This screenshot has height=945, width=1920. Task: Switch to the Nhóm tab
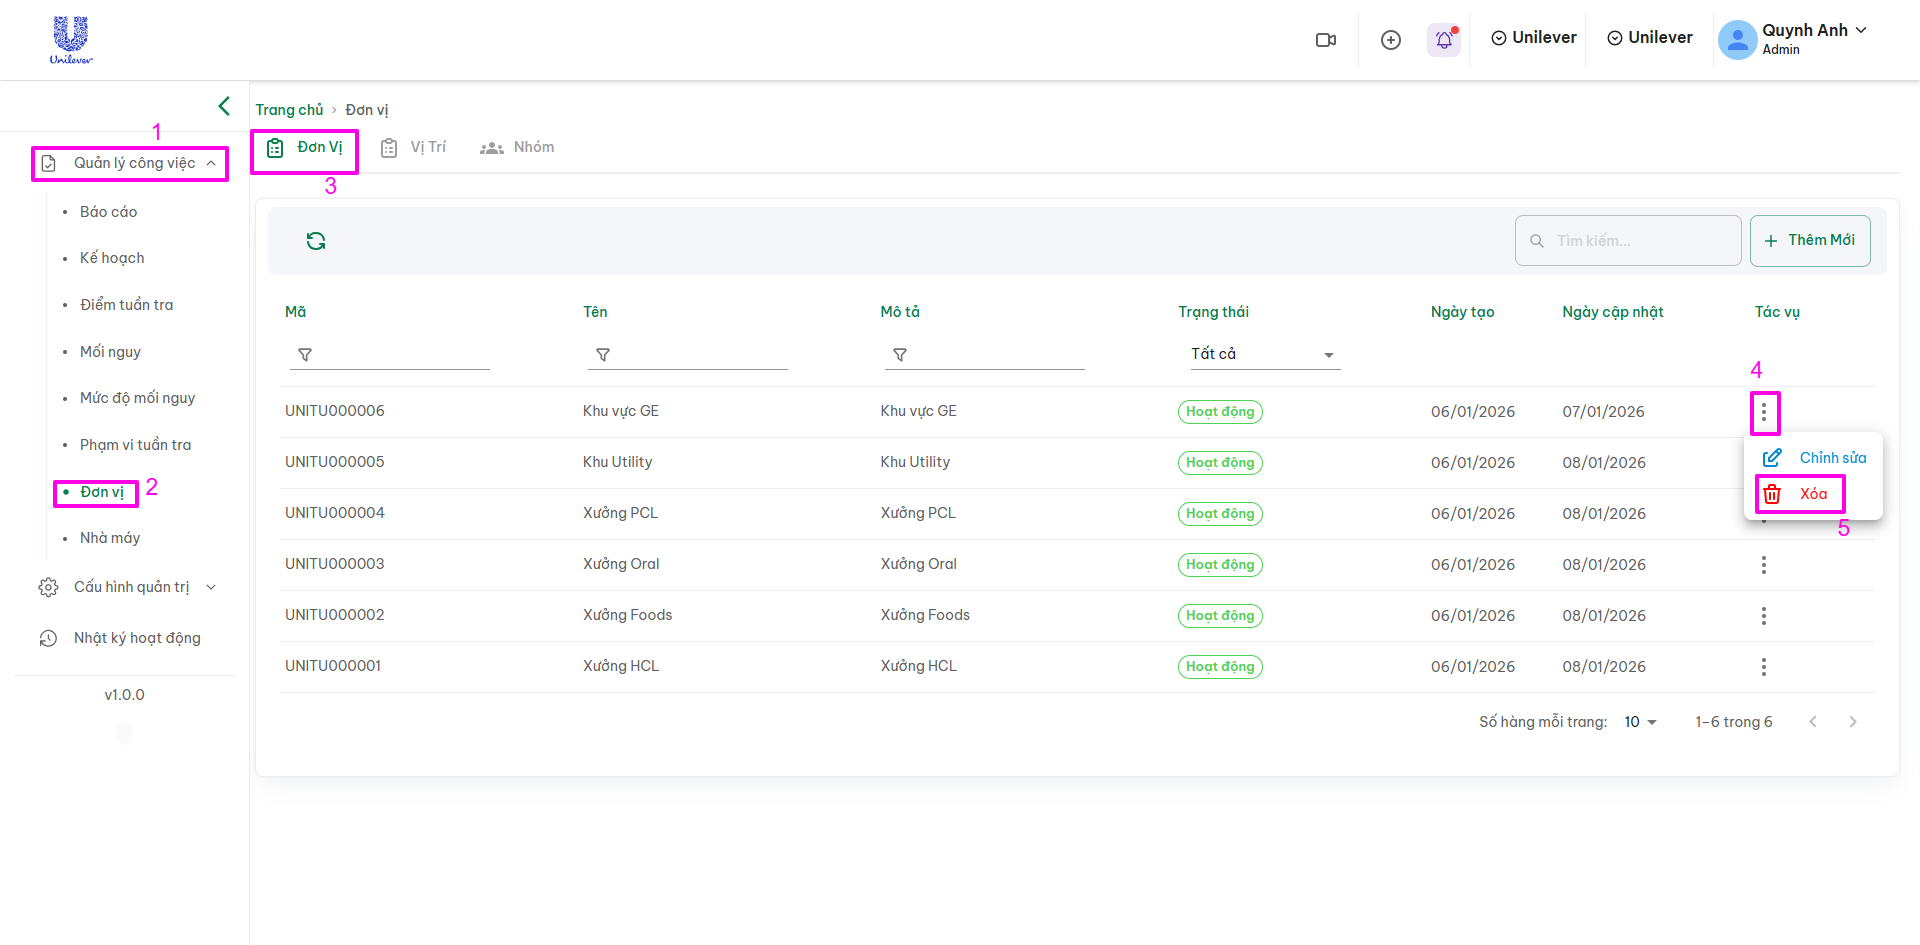[x=518, y=148]
